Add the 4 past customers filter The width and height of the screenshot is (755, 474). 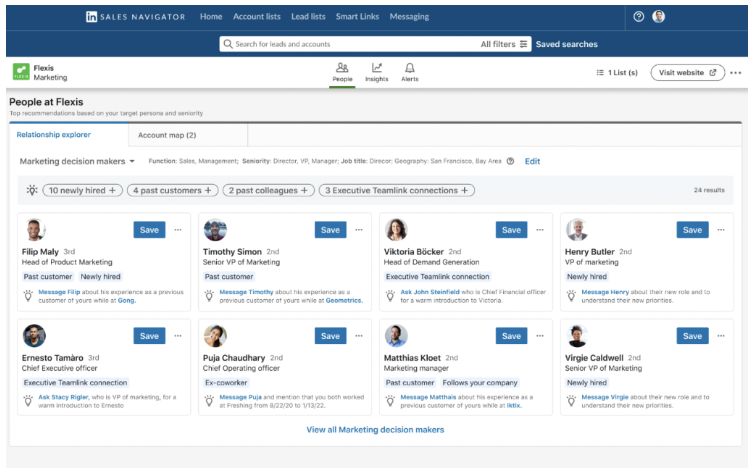172,190
